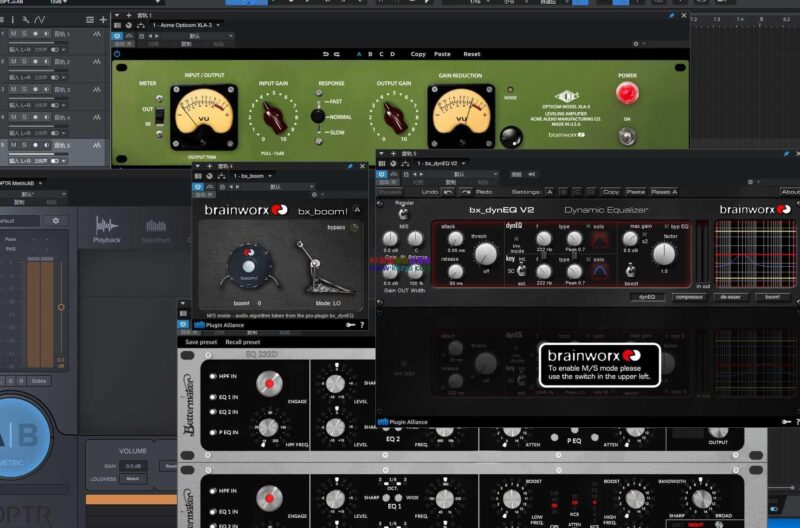Viewport: 800px width, 528px height.
Task: Select setting D in XLA-3 toolbar
Action: click(x=392, y=54)
